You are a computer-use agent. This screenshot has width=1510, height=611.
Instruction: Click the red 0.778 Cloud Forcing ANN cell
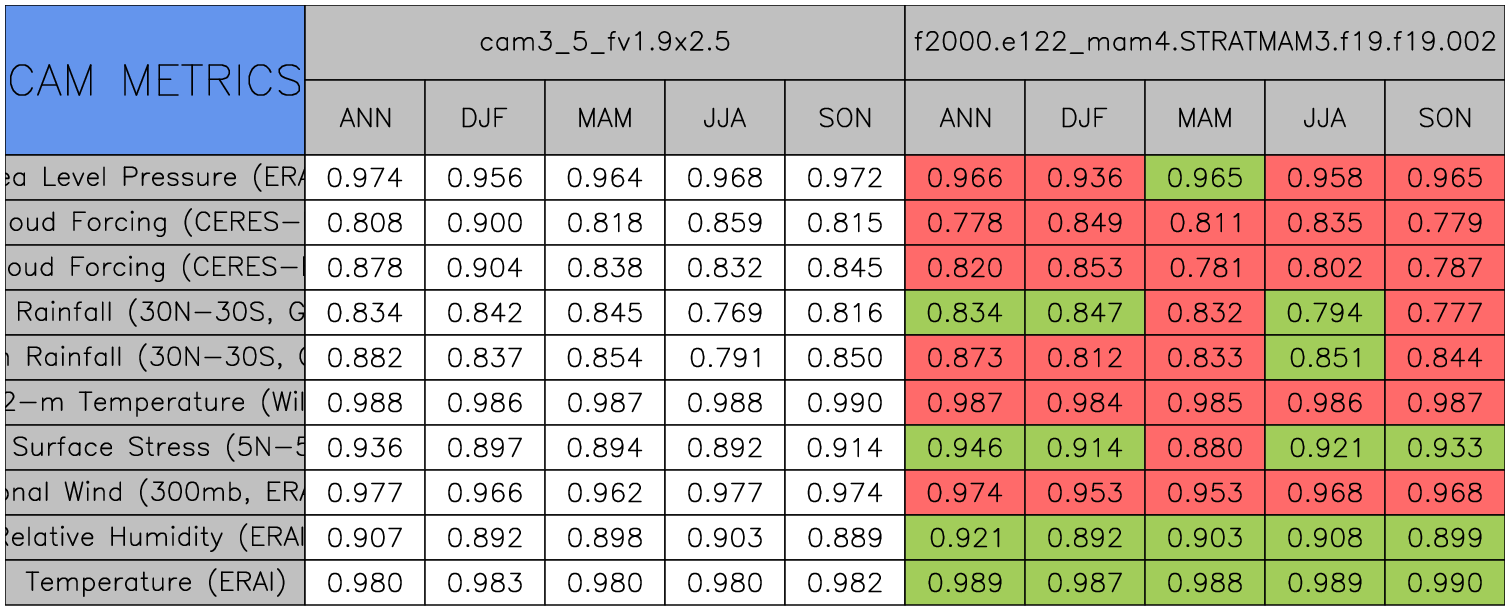[964, 223]
